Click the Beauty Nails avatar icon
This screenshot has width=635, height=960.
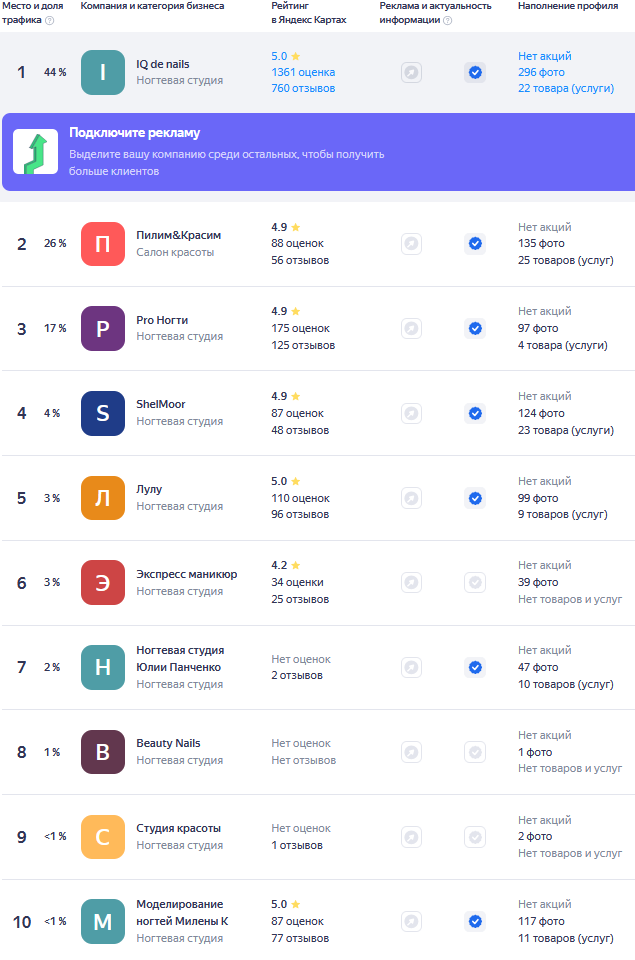103,752
